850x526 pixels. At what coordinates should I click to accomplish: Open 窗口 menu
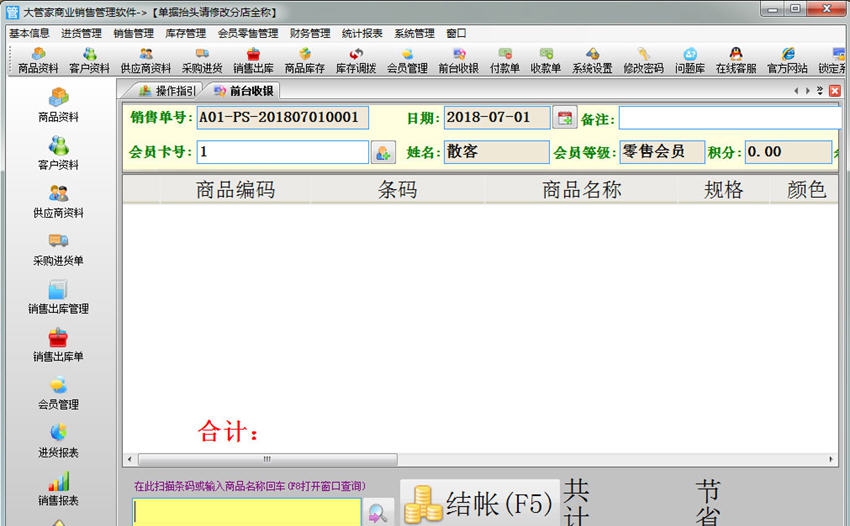point(456,34)
